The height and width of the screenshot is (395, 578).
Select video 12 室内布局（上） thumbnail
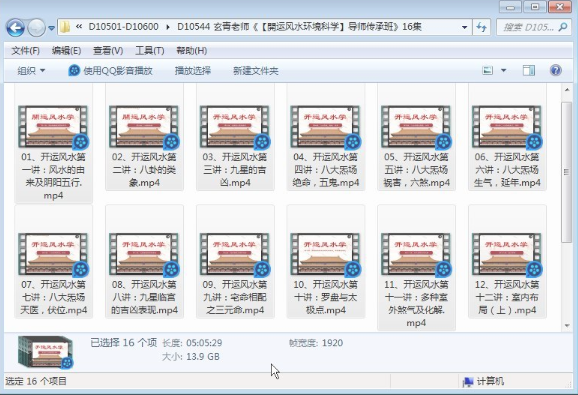click(507, 255)
